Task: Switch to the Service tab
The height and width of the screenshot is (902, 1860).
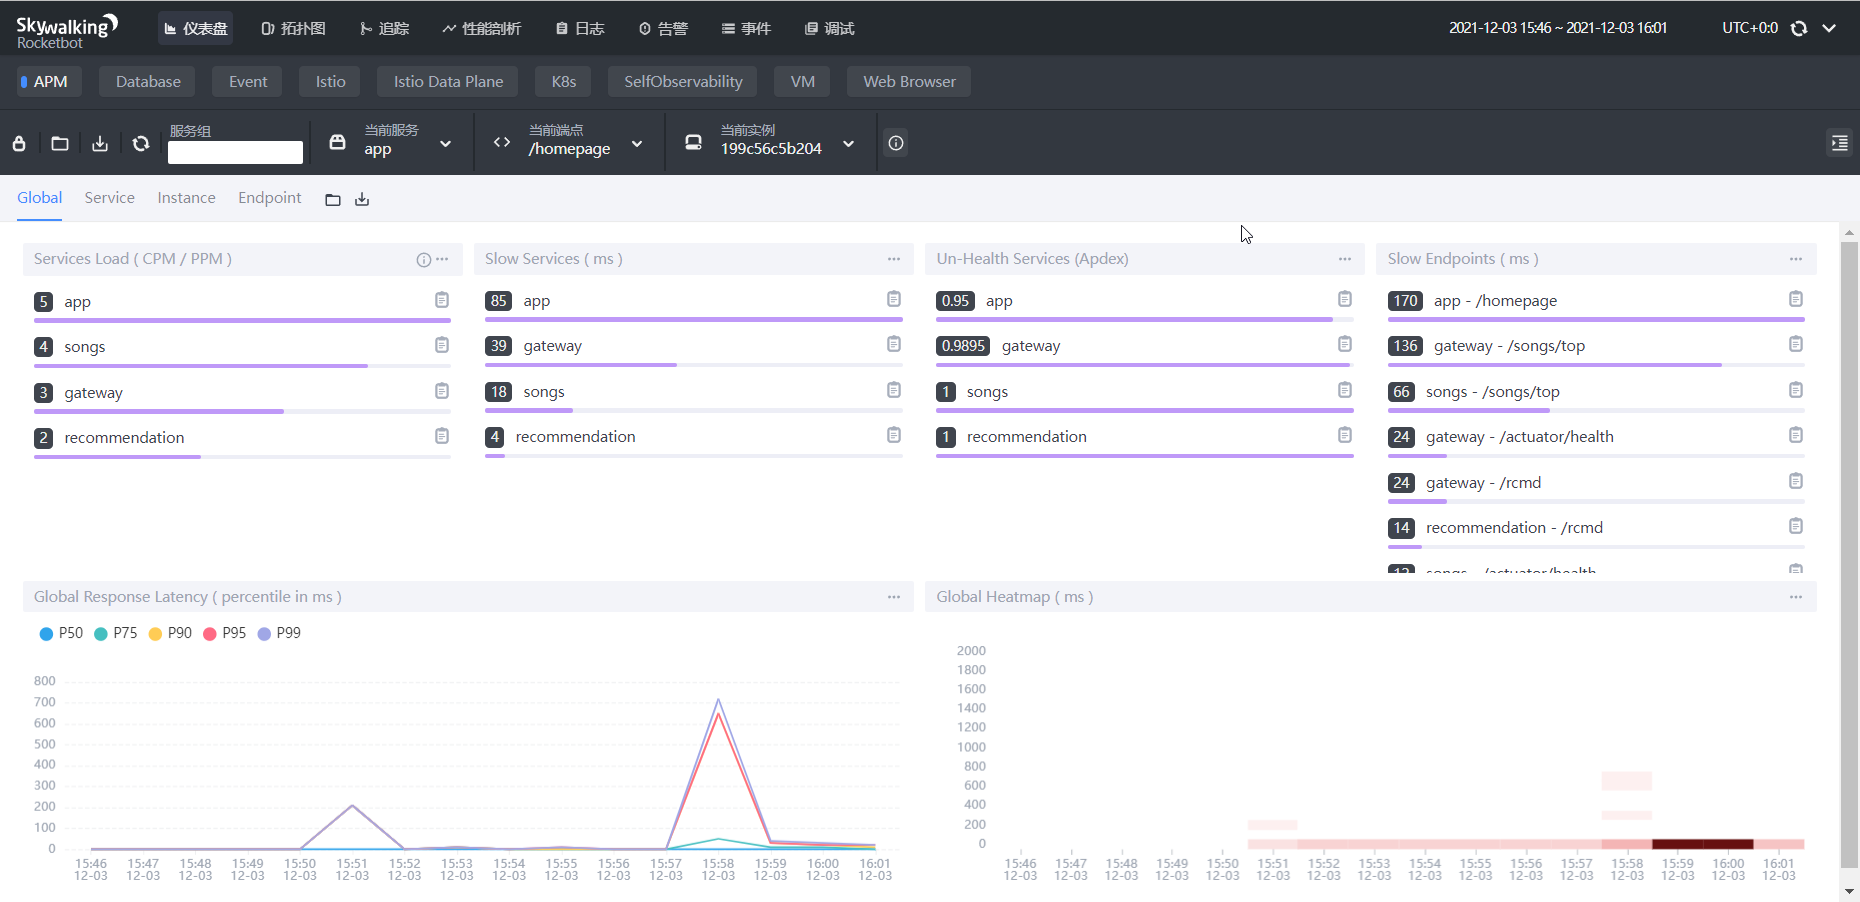Action: [109, 197]
